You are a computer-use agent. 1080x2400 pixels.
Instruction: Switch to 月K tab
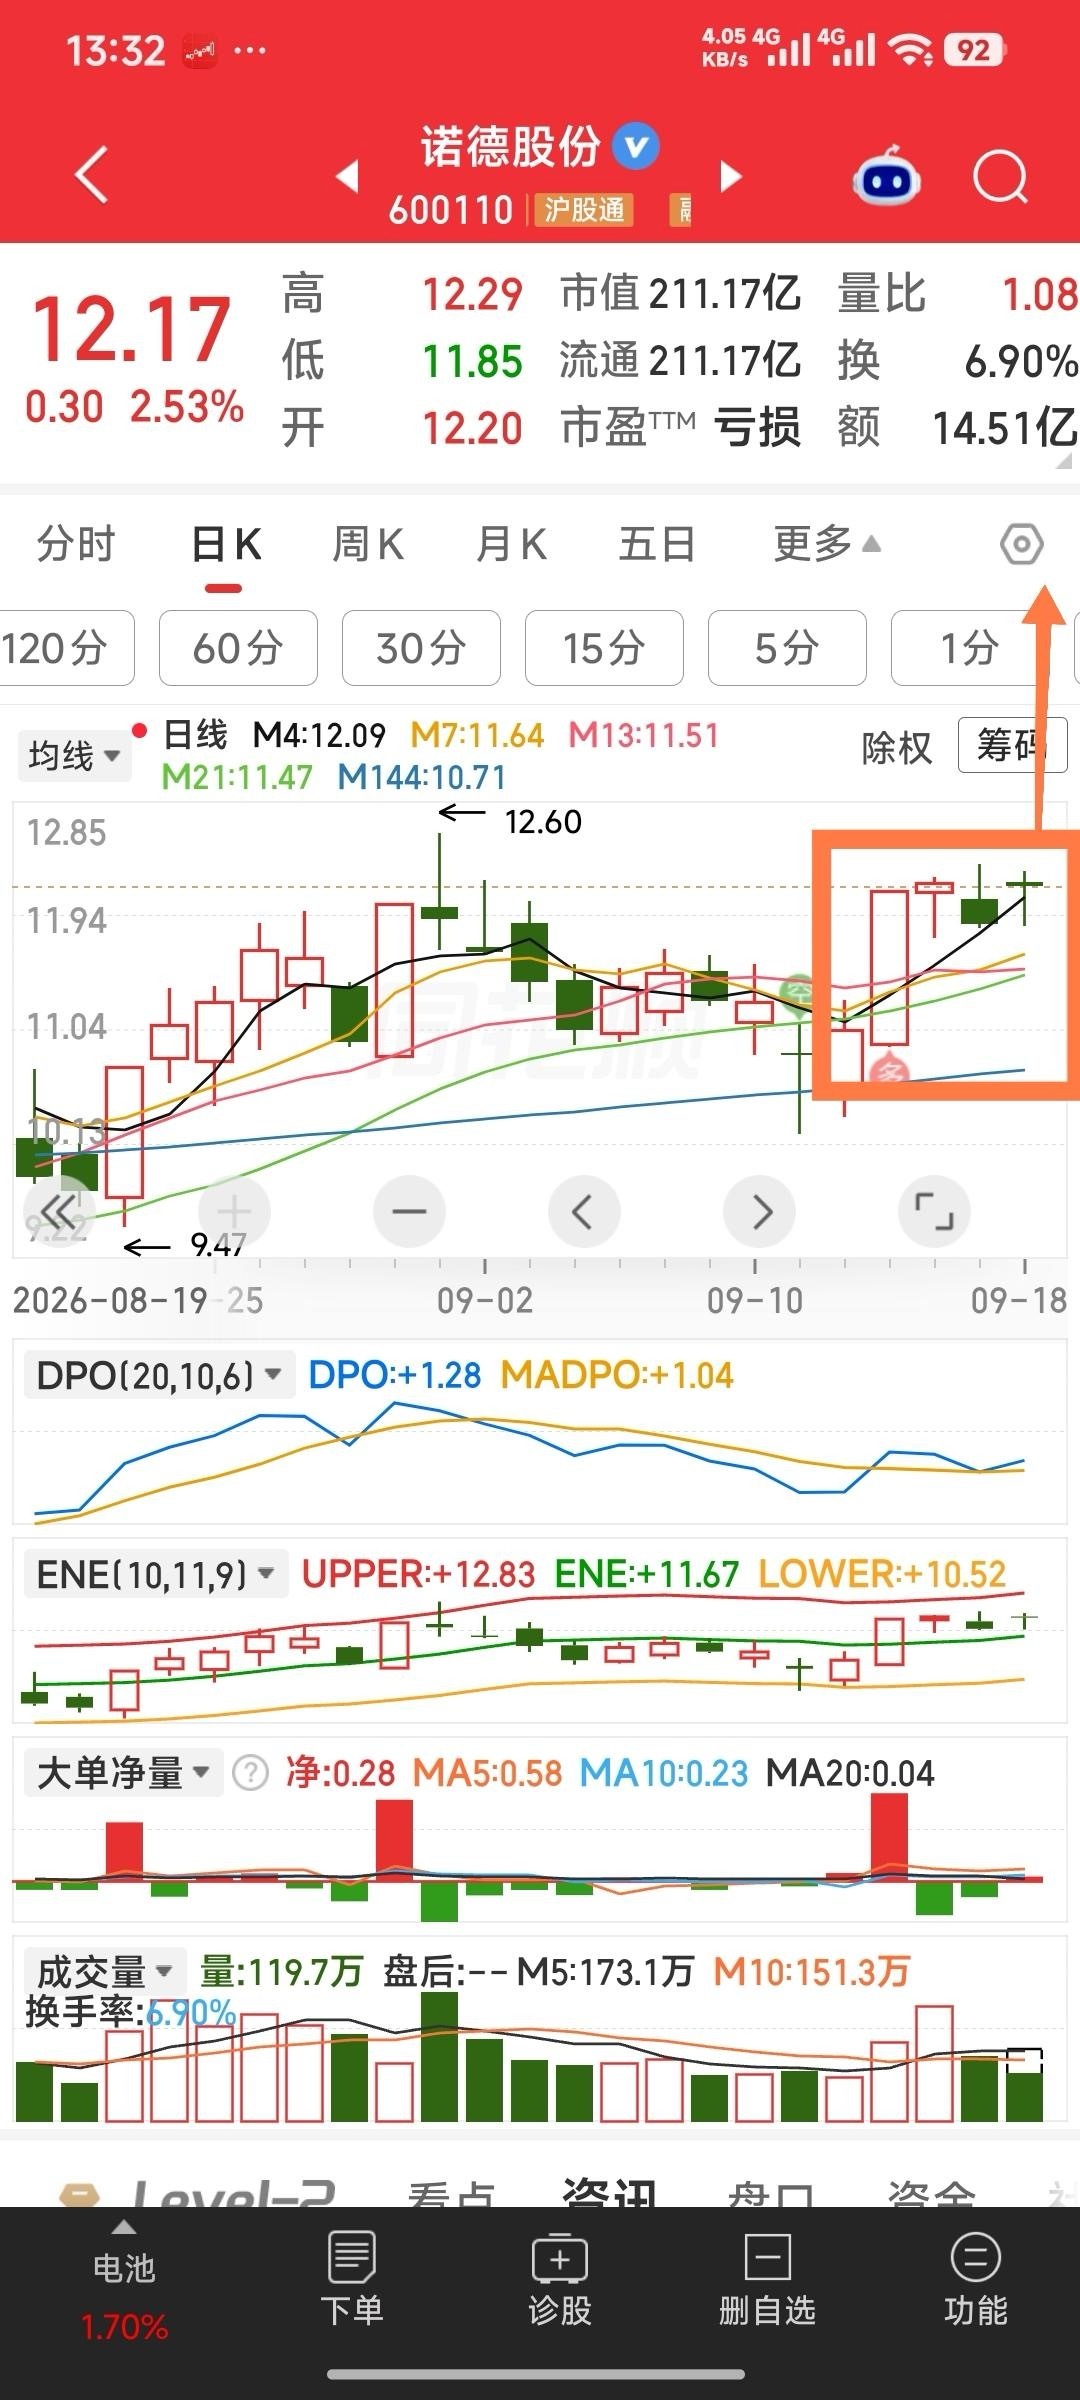click(511, 545)
